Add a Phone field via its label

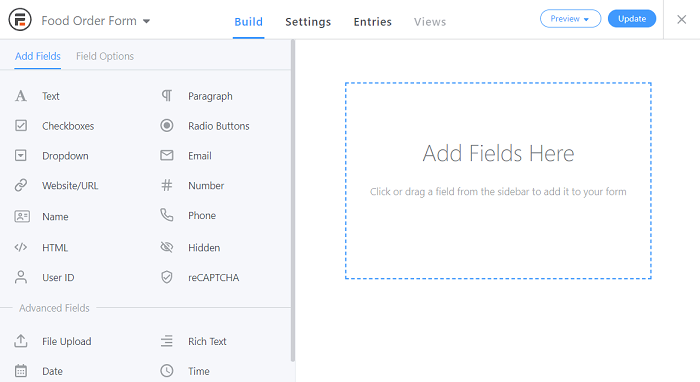point(202,216)
